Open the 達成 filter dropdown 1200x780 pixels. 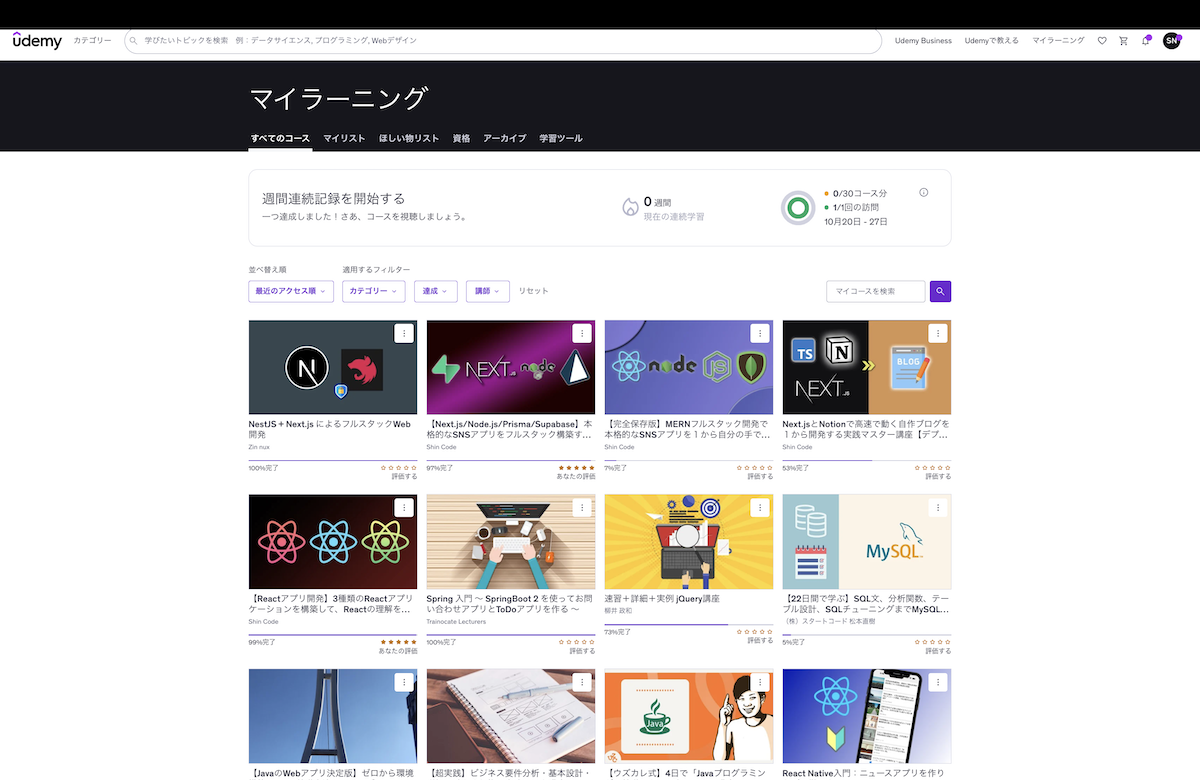click(435, 290)
